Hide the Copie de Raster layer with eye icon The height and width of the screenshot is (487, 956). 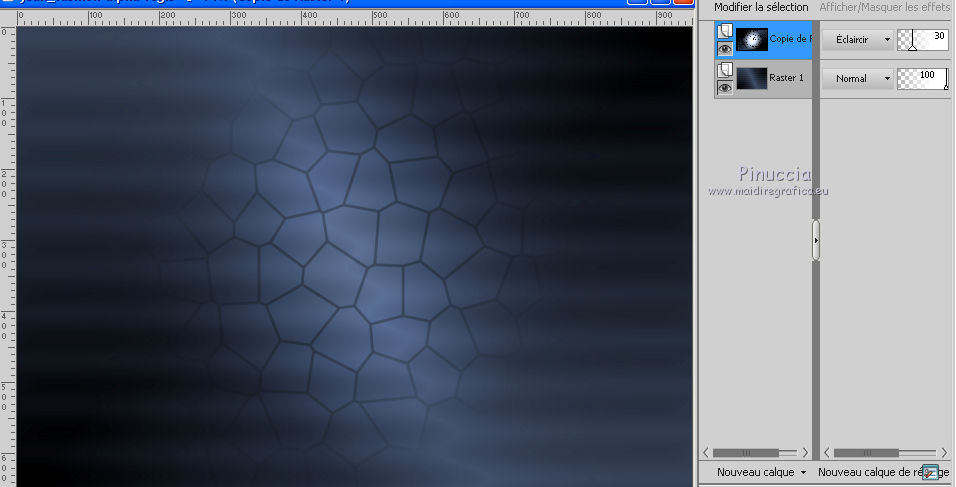tap(725, 49)
